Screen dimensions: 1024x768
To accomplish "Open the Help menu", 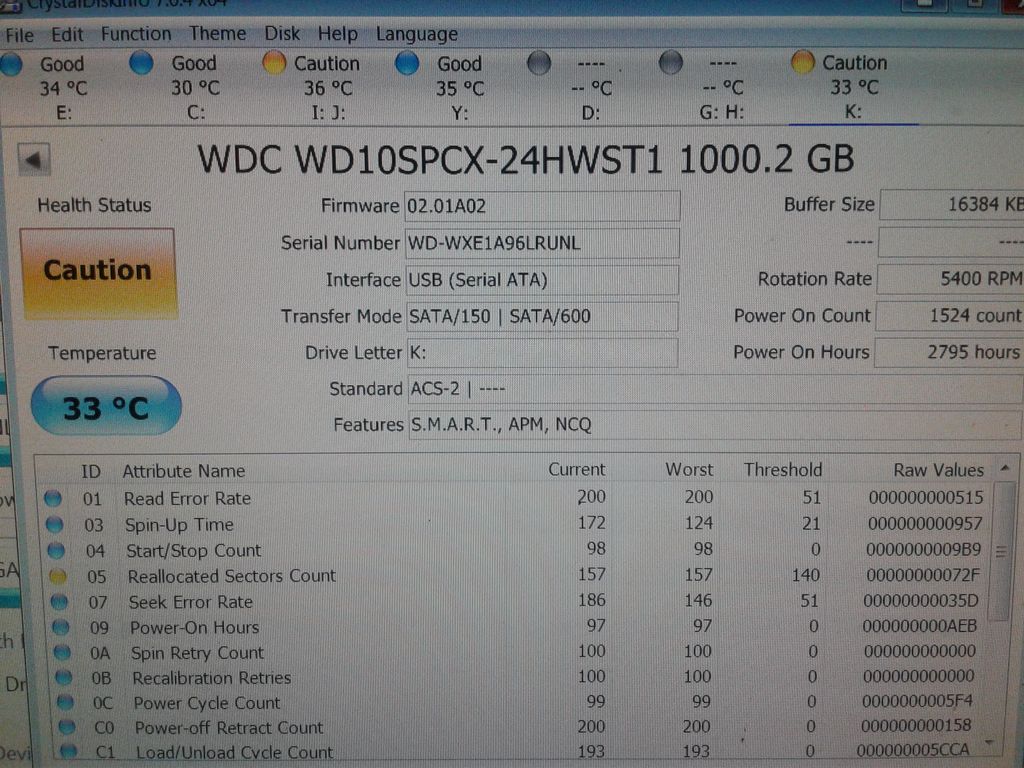I will point(338,33).
